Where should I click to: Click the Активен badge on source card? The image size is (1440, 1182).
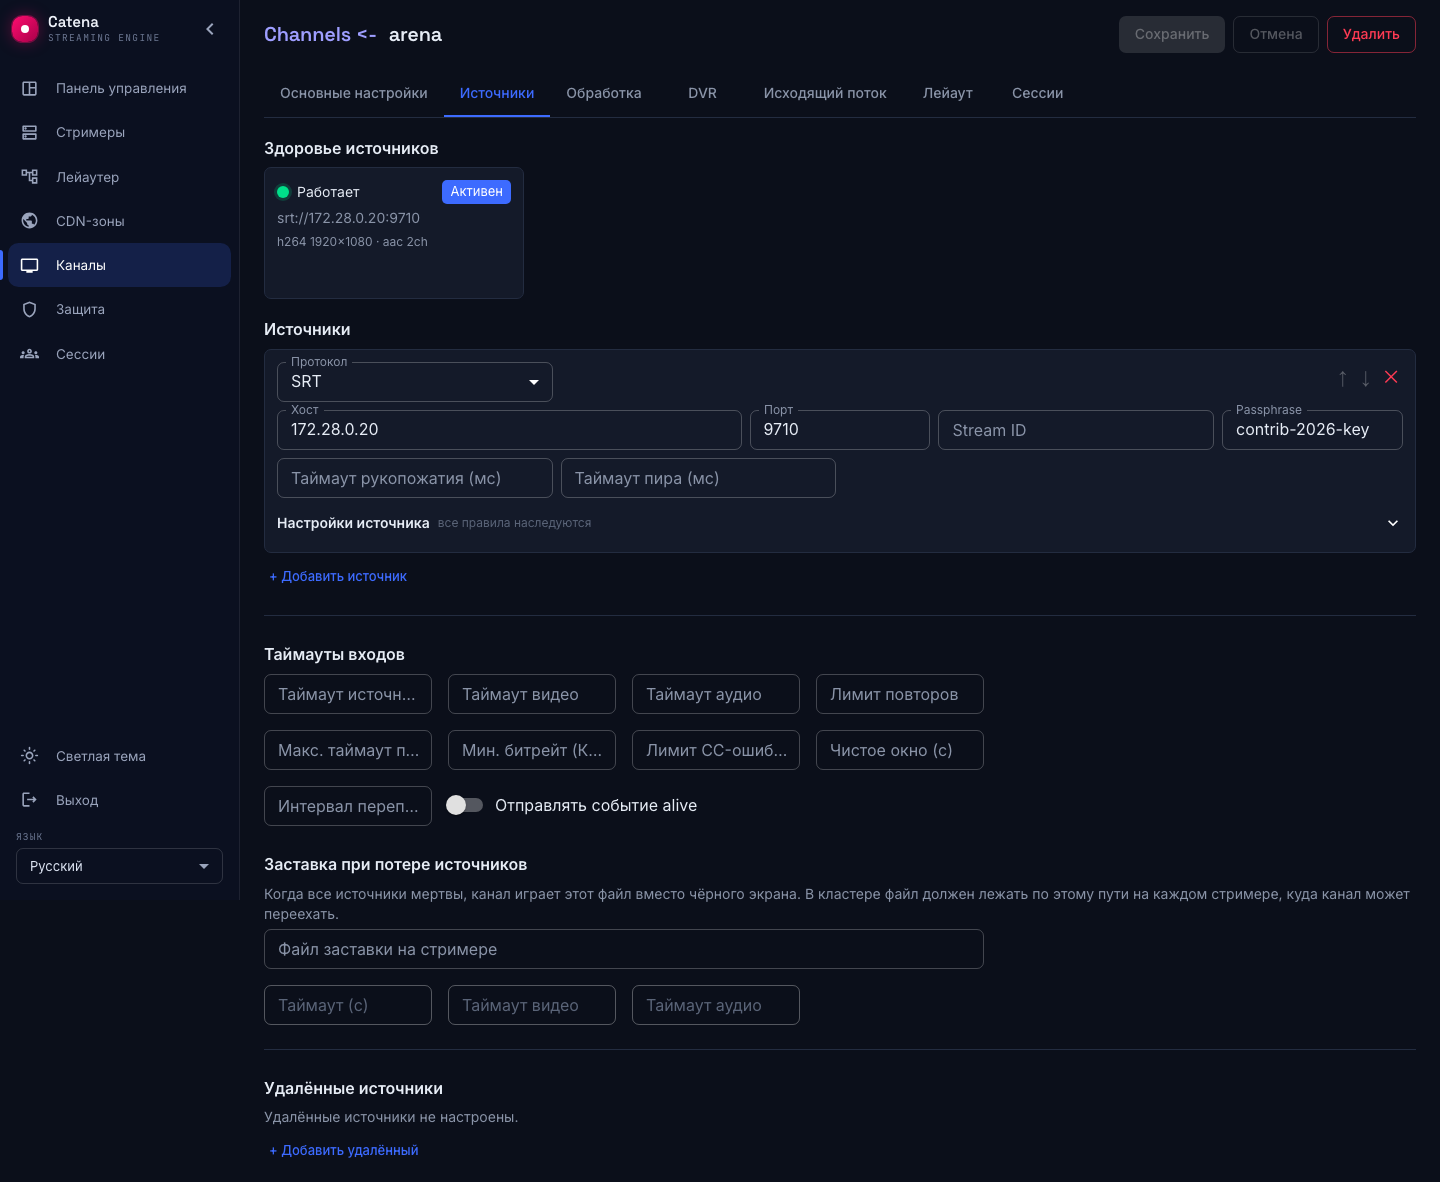476,192
